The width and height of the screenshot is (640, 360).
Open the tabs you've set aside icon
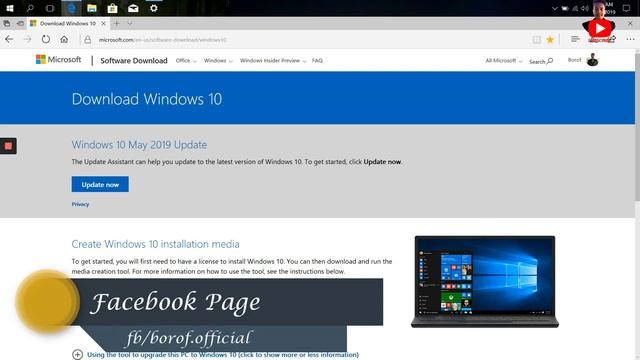7,23
